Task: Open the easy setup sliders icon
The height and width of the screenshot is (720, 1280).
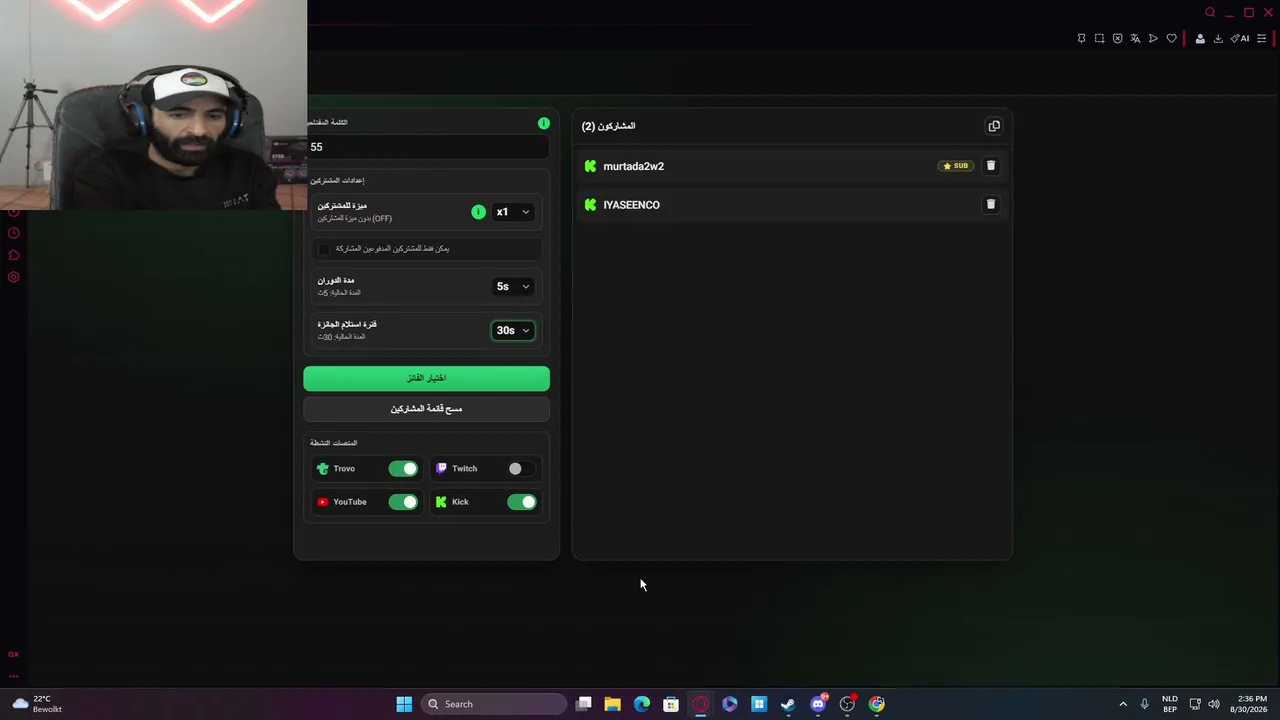Action: (x=1261, y=38)
